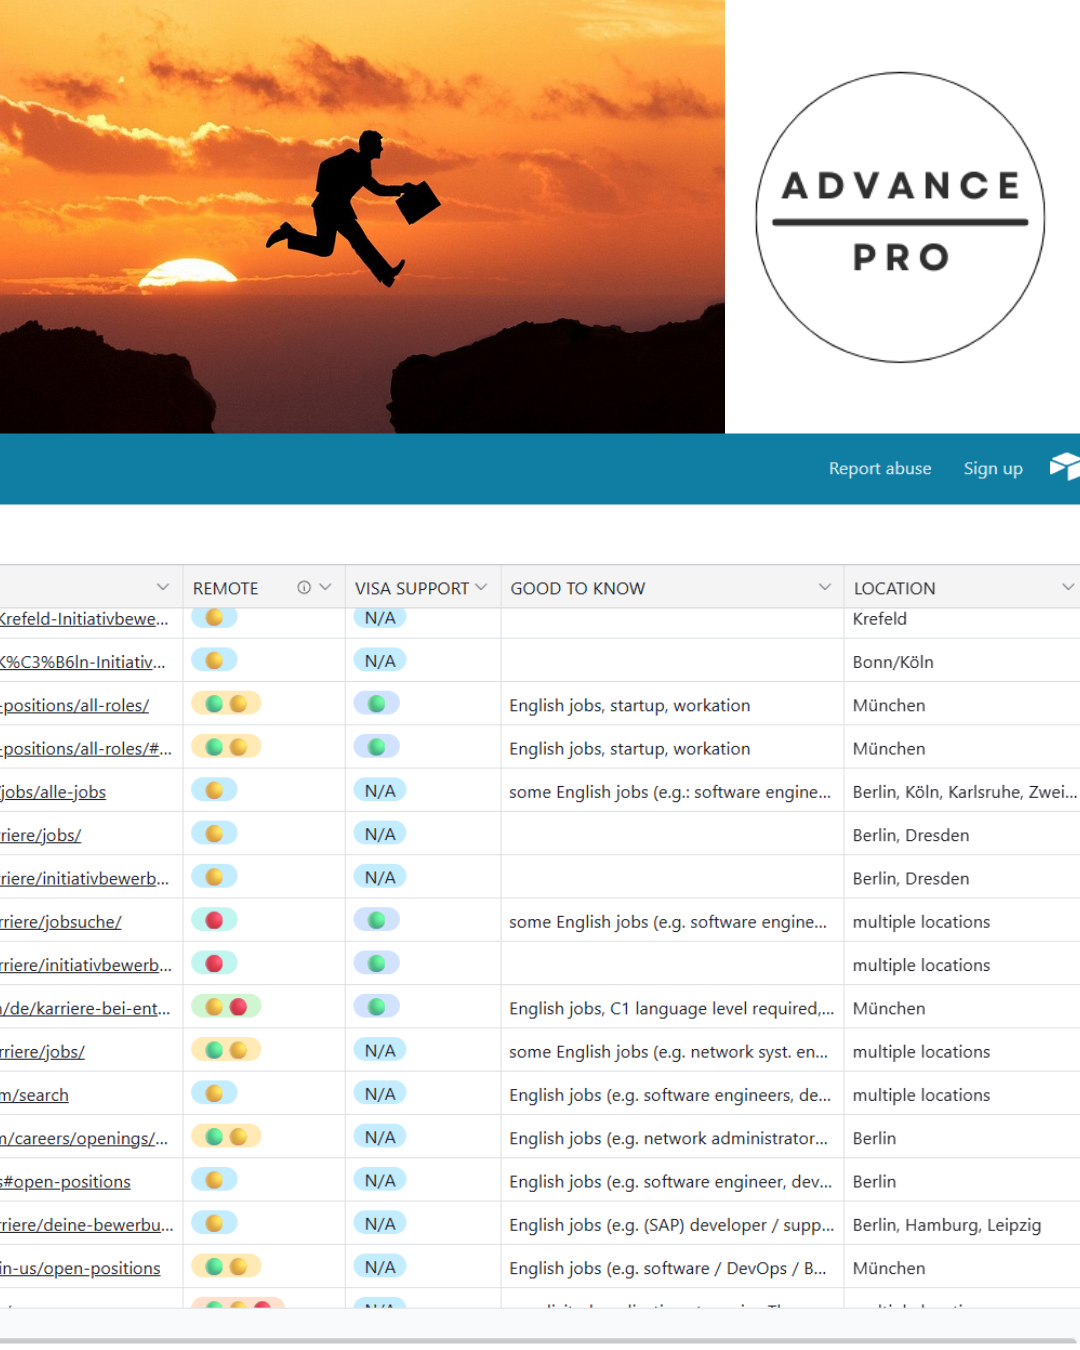Open the jobs/alle-jobs link
The width and height of the screenshot is (1080, 1350).
(53, 792)
